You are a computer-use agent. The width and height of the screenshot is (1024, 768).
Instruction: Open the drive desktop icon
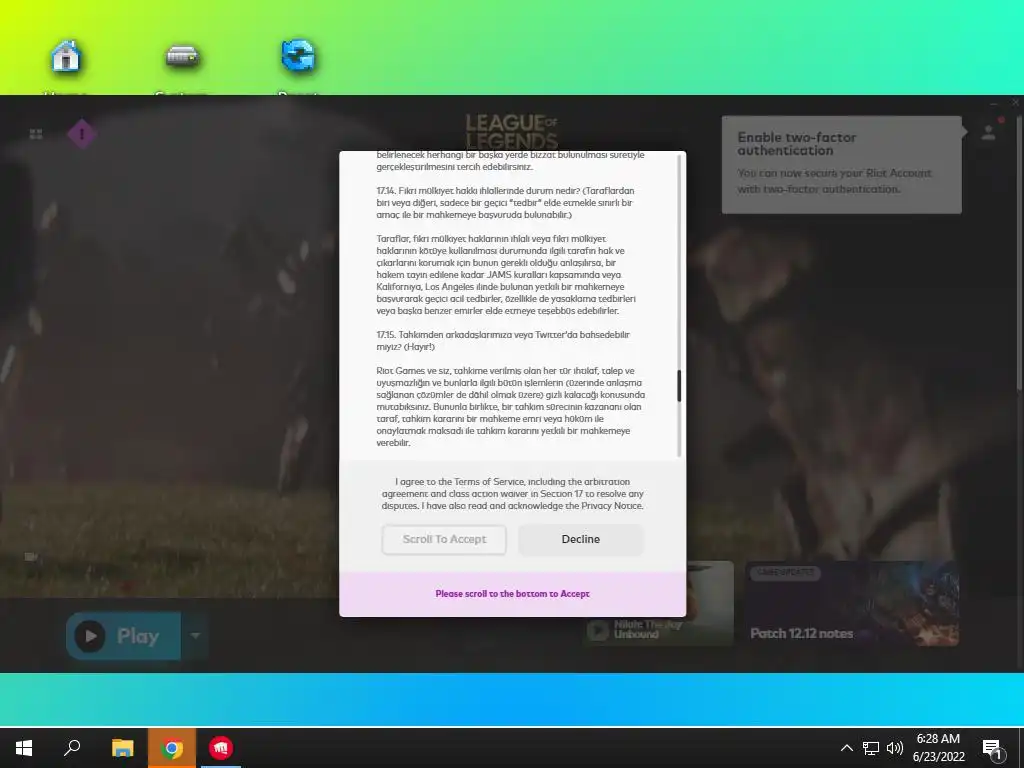coord(182,57)
